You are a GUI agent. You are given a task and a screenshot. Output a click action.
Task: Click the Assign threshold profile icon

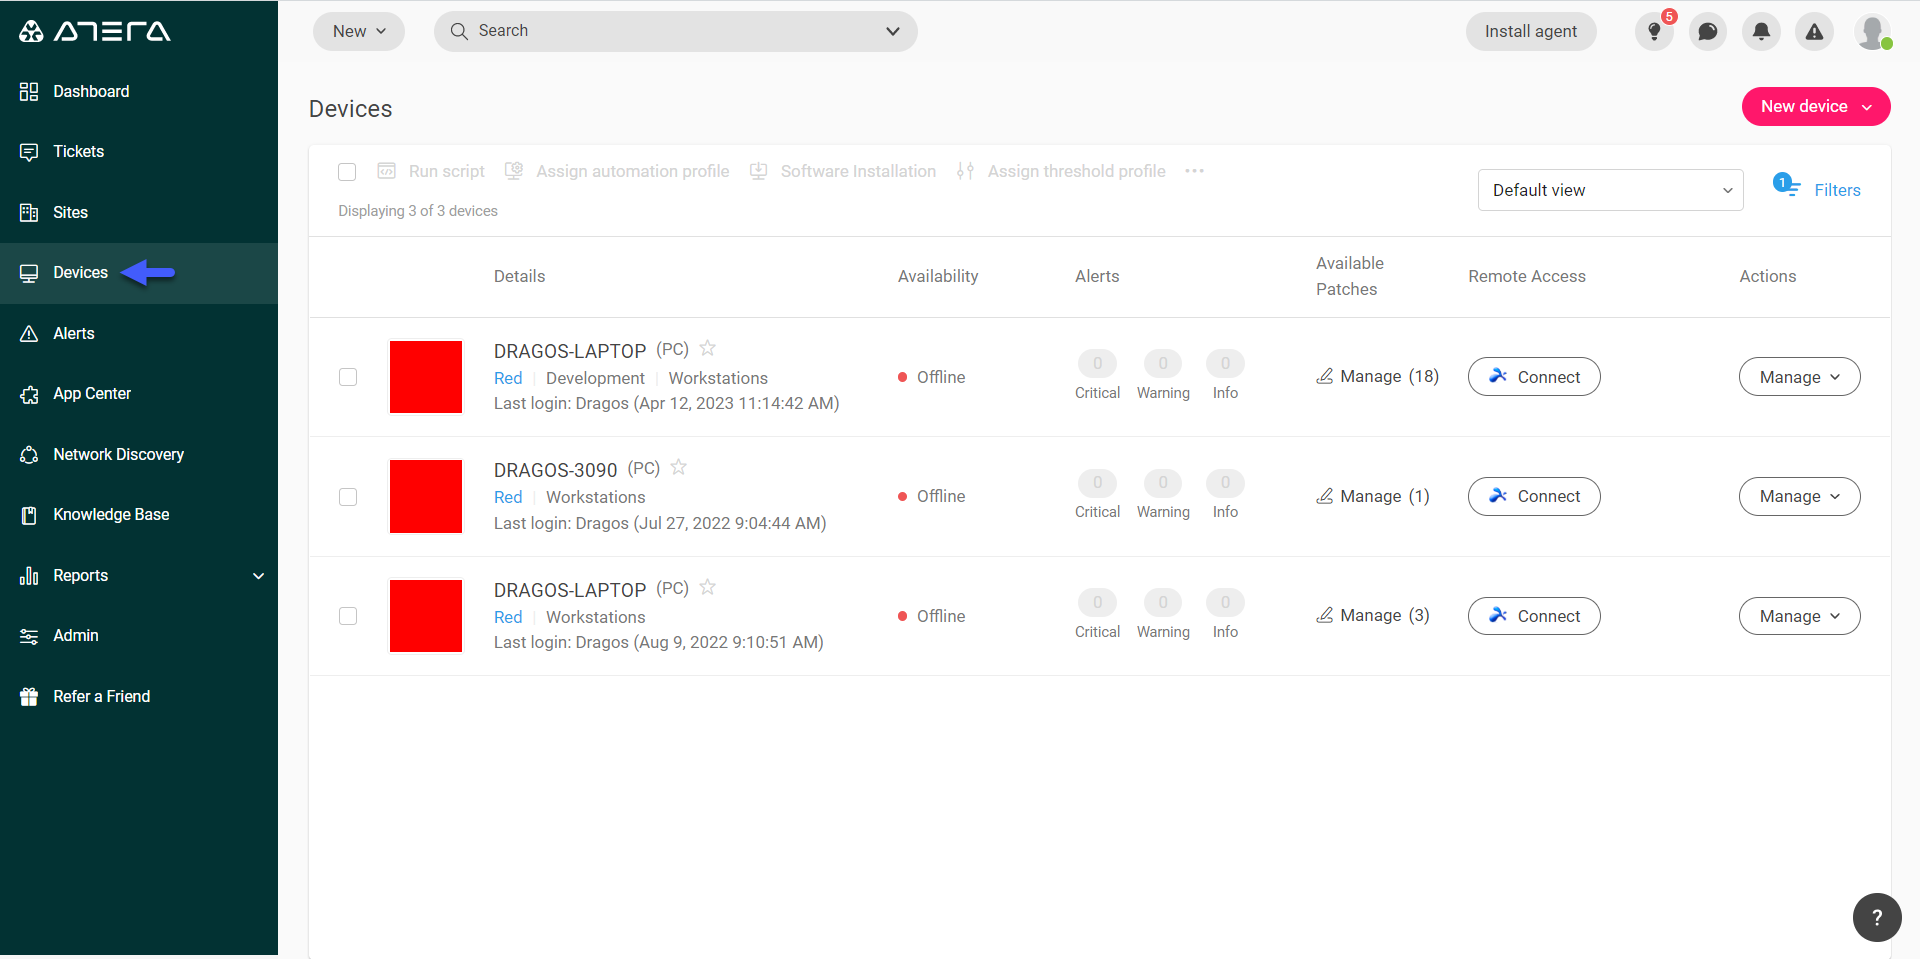coord(965,171)
